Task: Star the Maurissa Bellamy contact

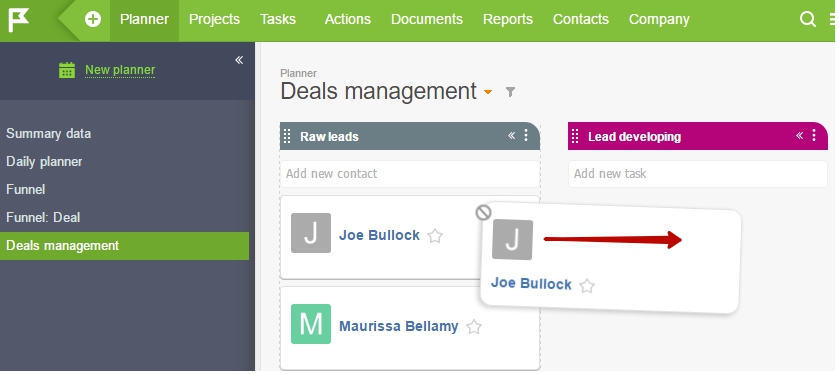Action: click(474, 327)
